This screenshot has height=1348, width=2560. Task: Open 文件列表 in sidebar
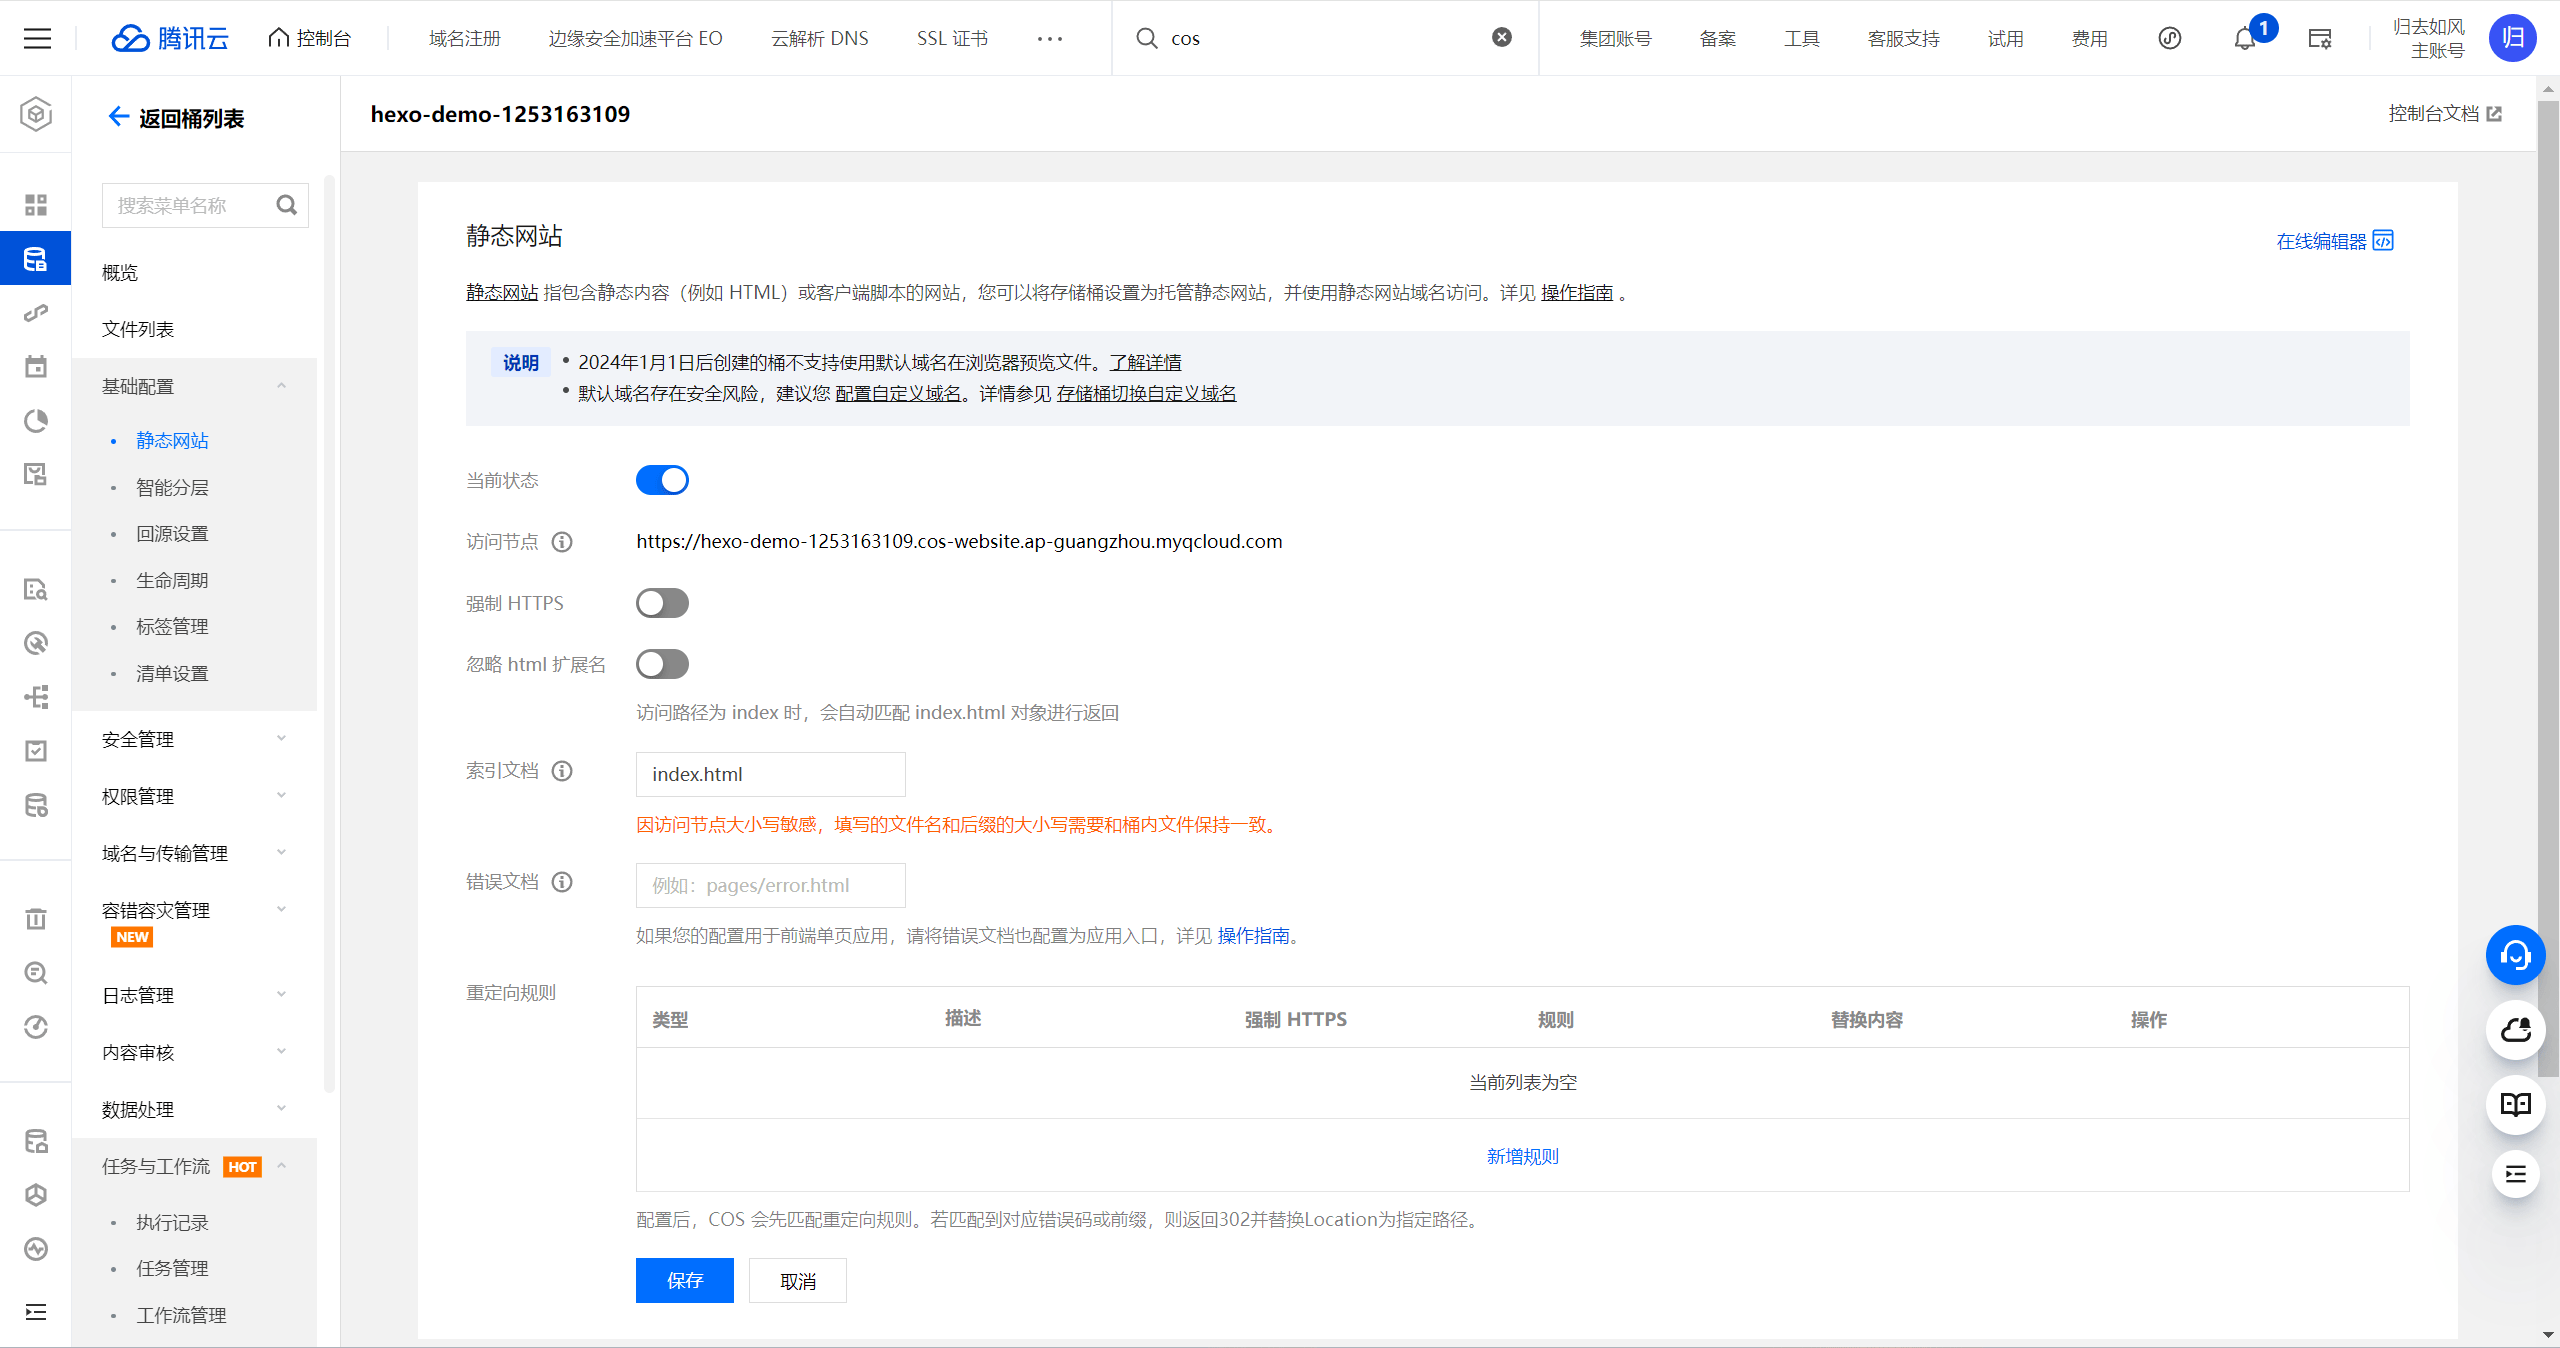pos(138,329)
